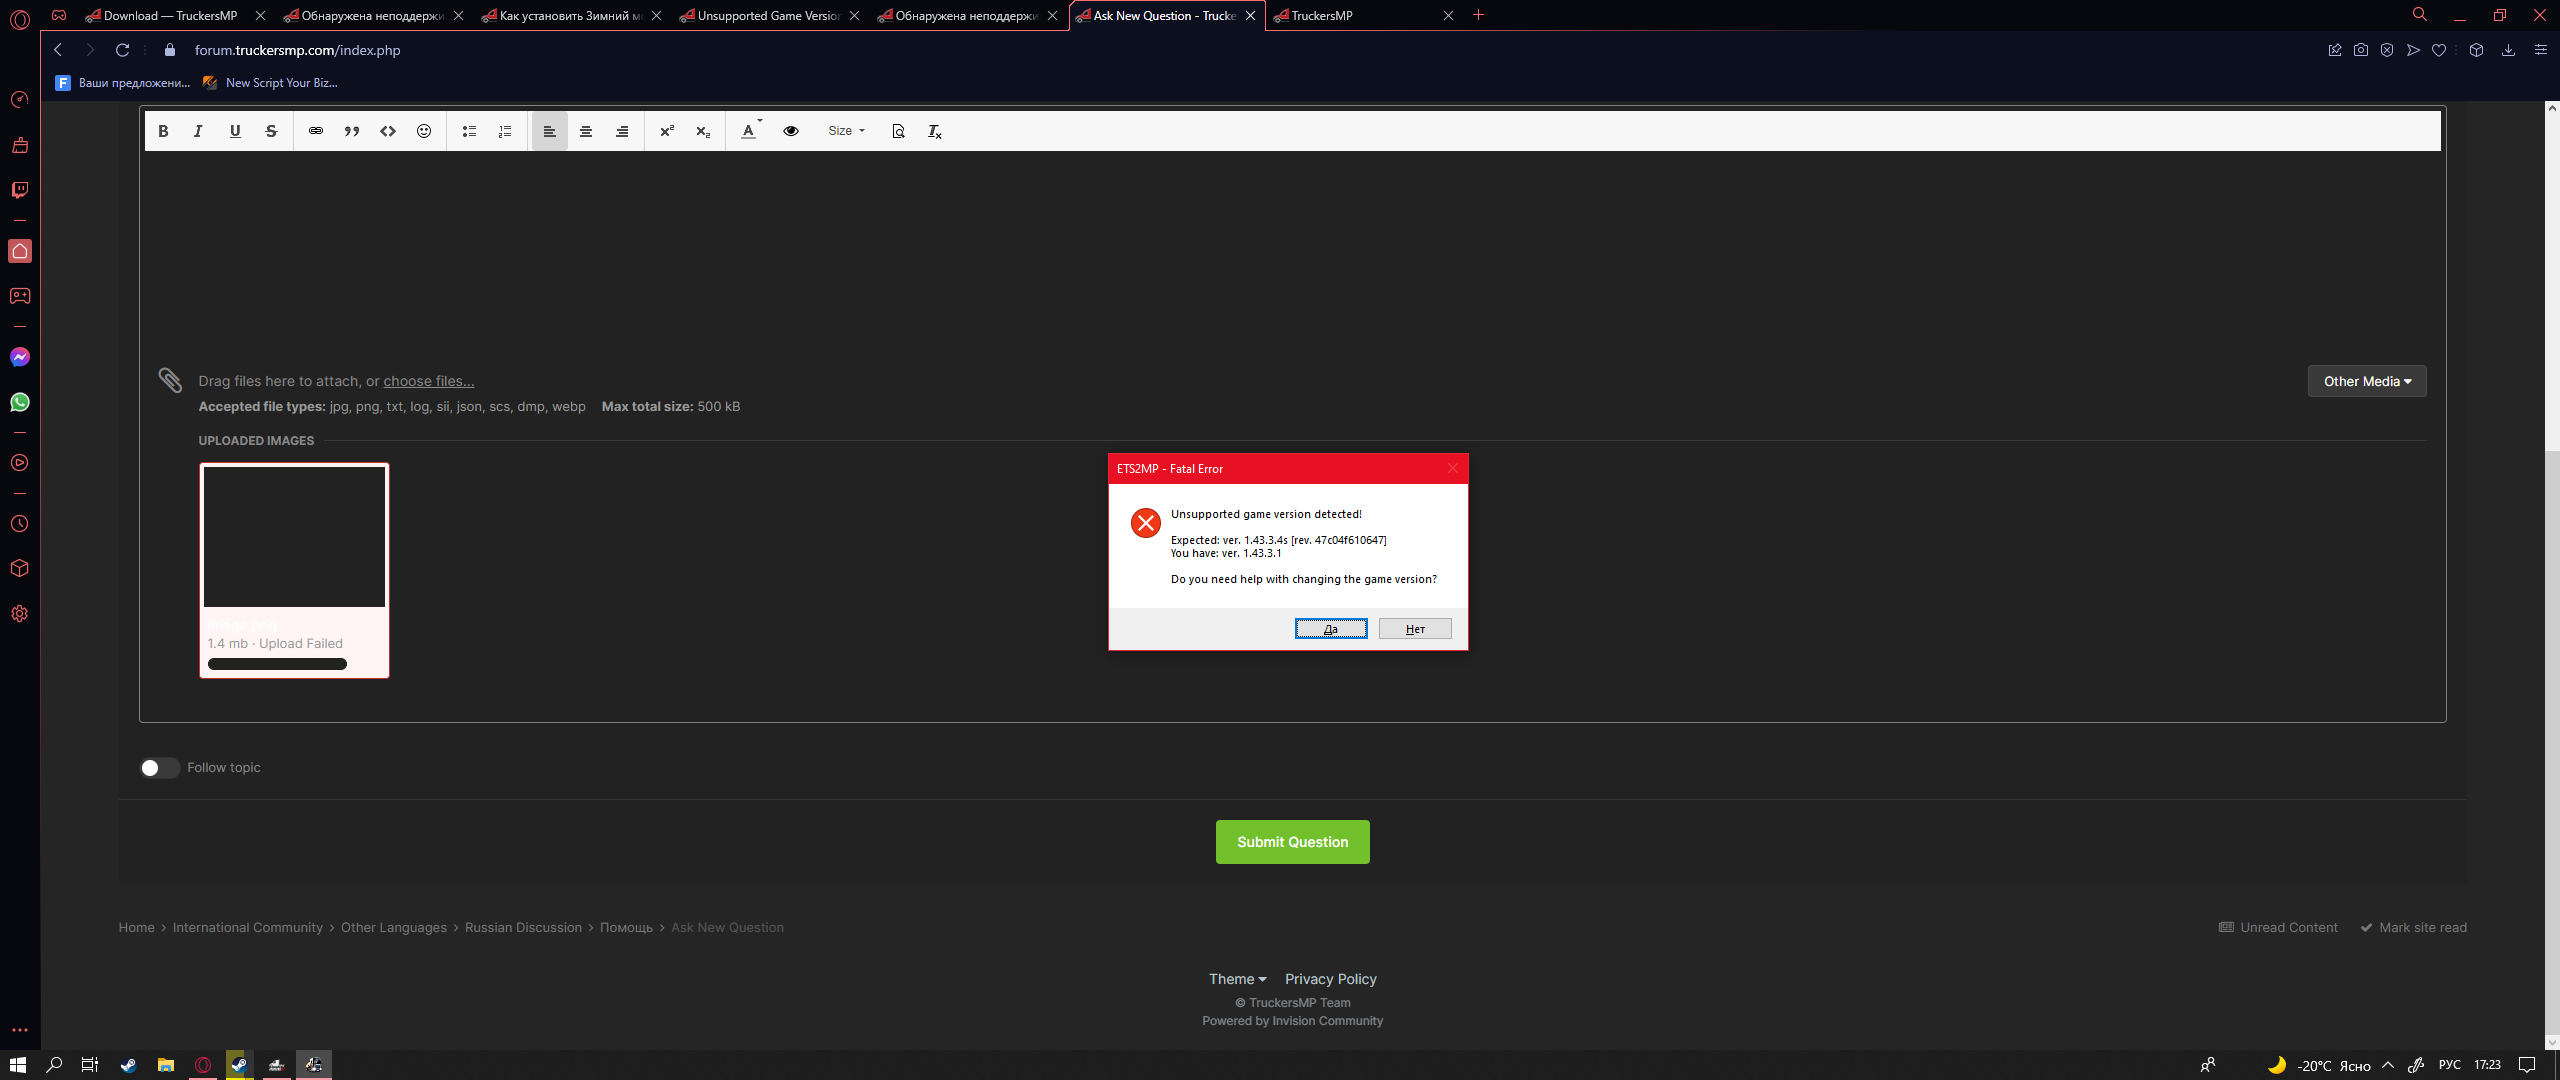The width and height of the screenshot is (2560, 1080).
Task: Apply superscript formatting
Action: point(667,131)
